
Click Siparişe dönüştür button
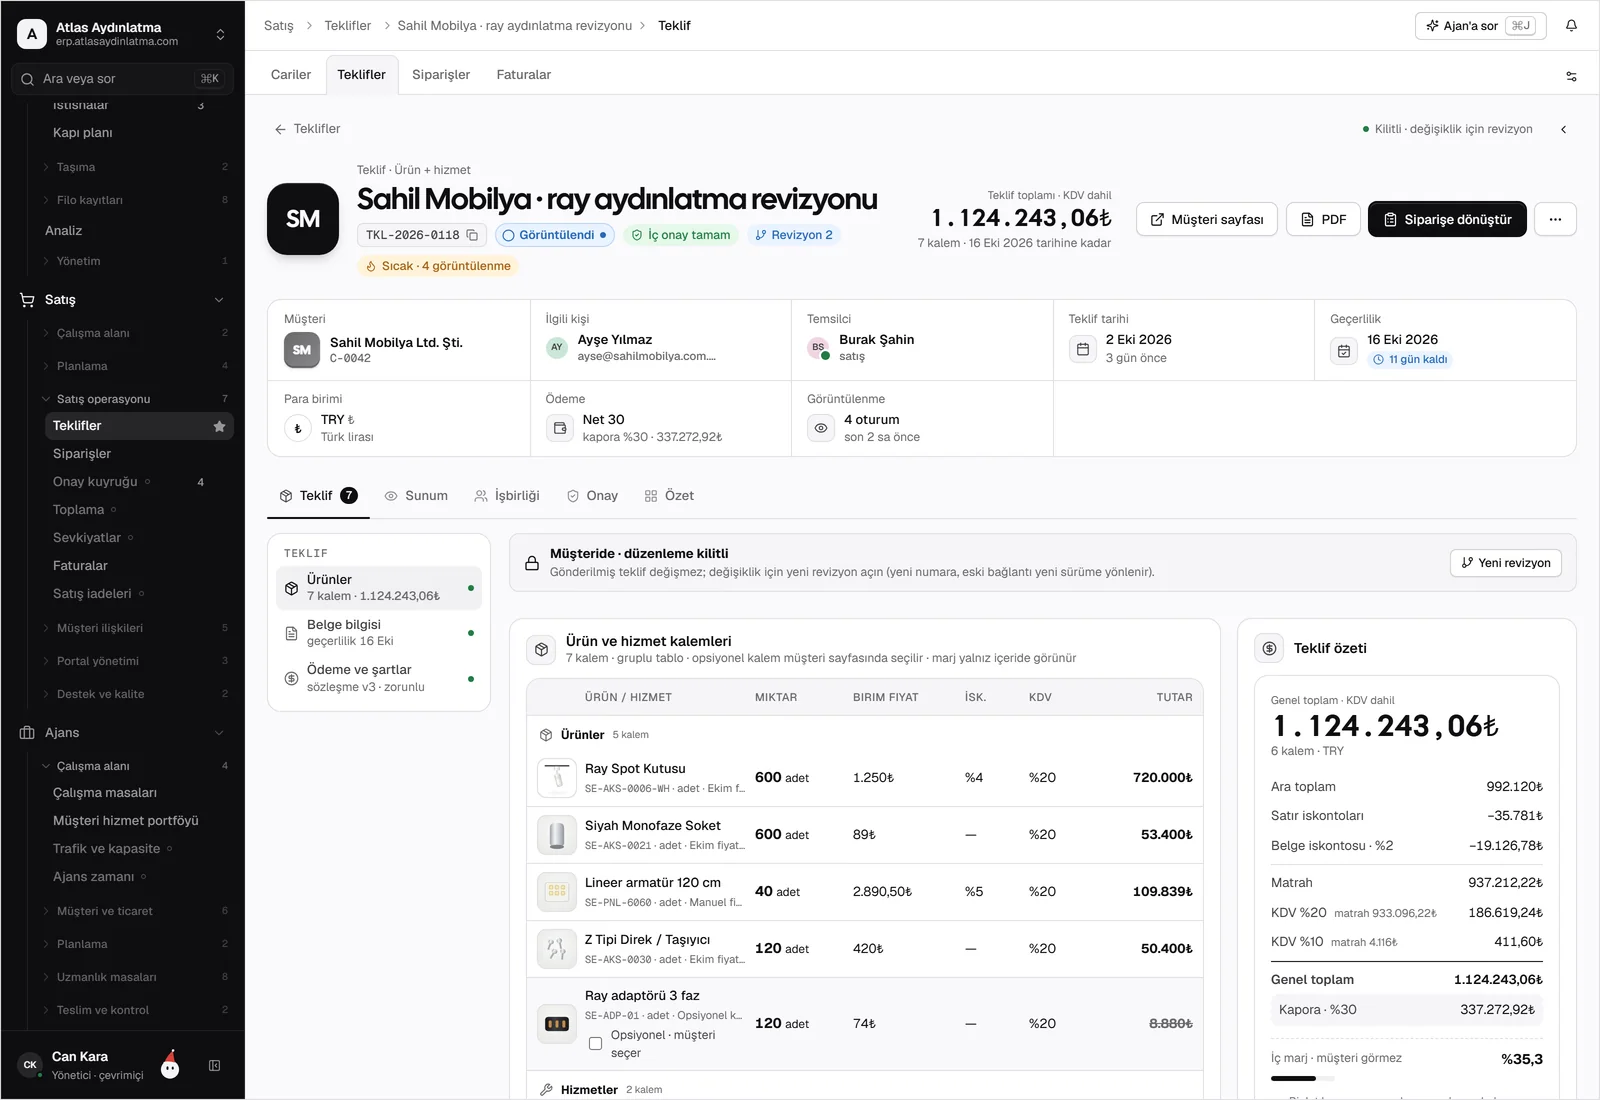[x=1447, y=219]
